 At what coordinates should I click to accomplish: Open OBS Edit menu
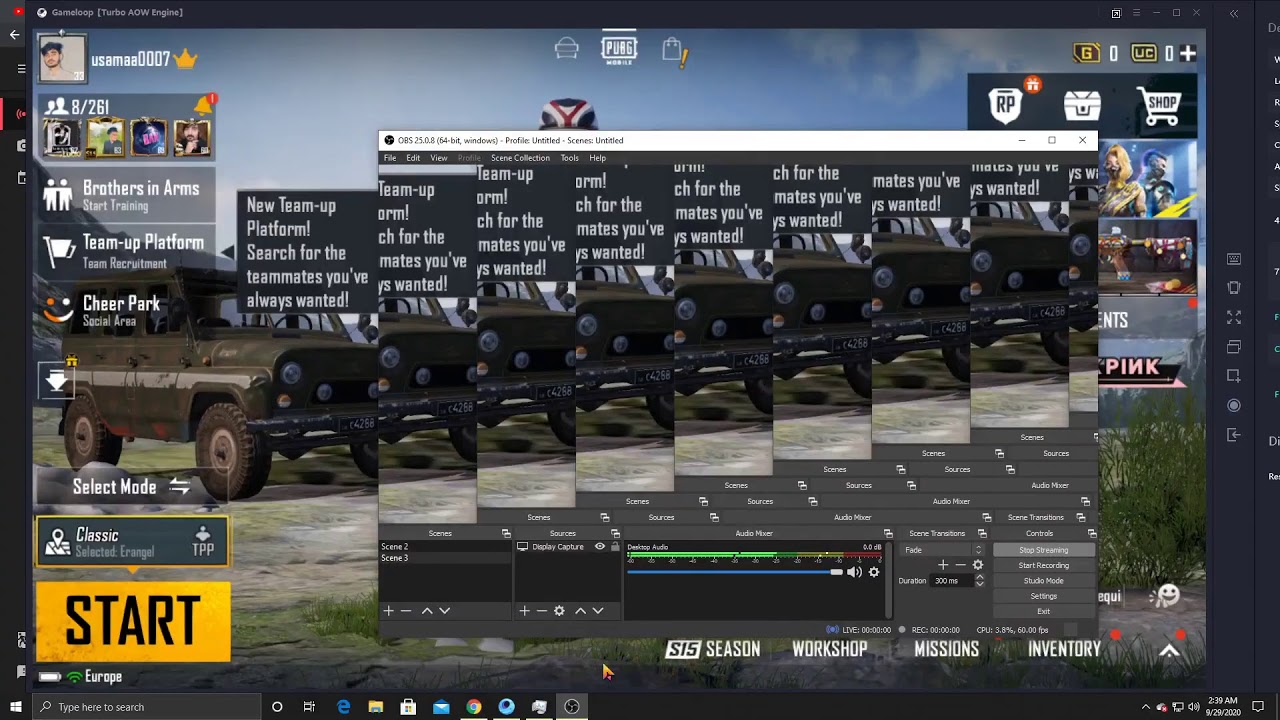pos(413,158)
